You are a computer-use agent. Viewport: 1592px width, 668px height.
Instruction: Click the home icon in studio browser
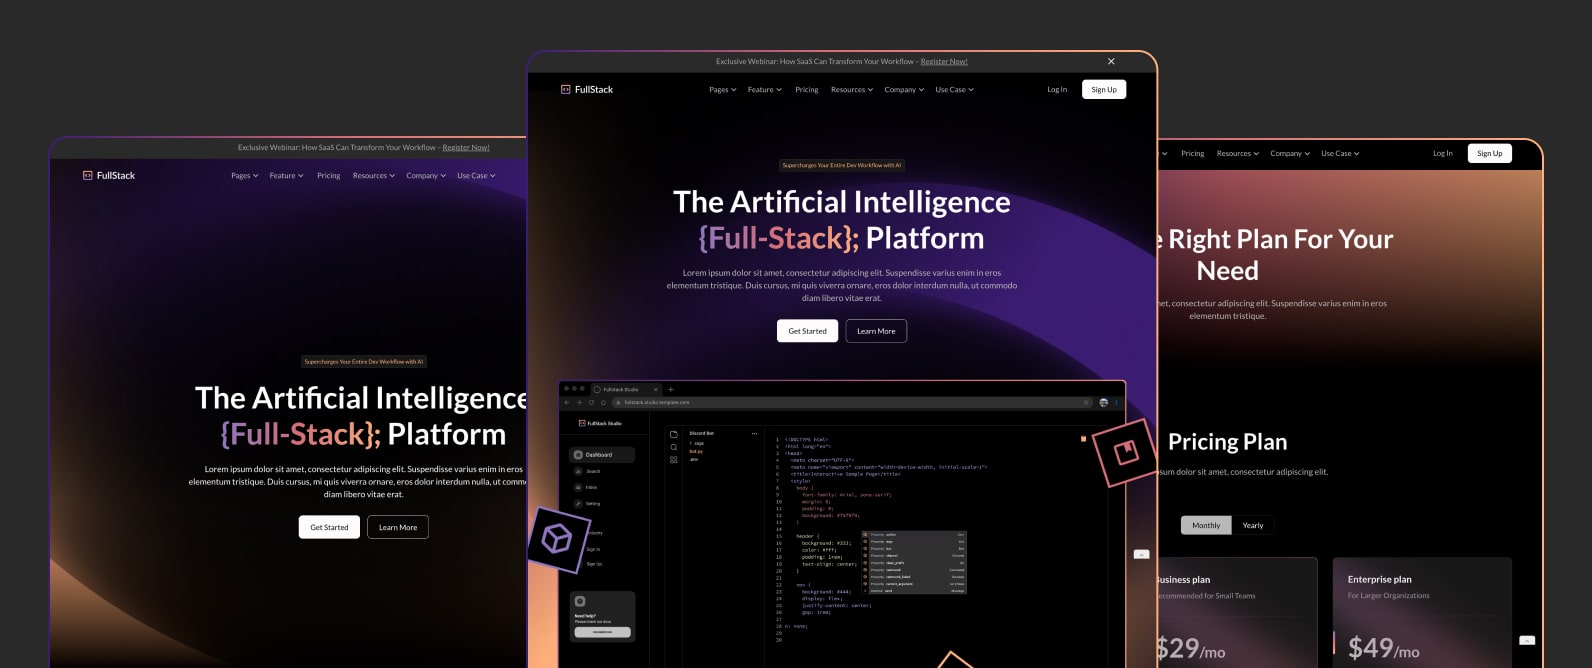click(603, 402)
